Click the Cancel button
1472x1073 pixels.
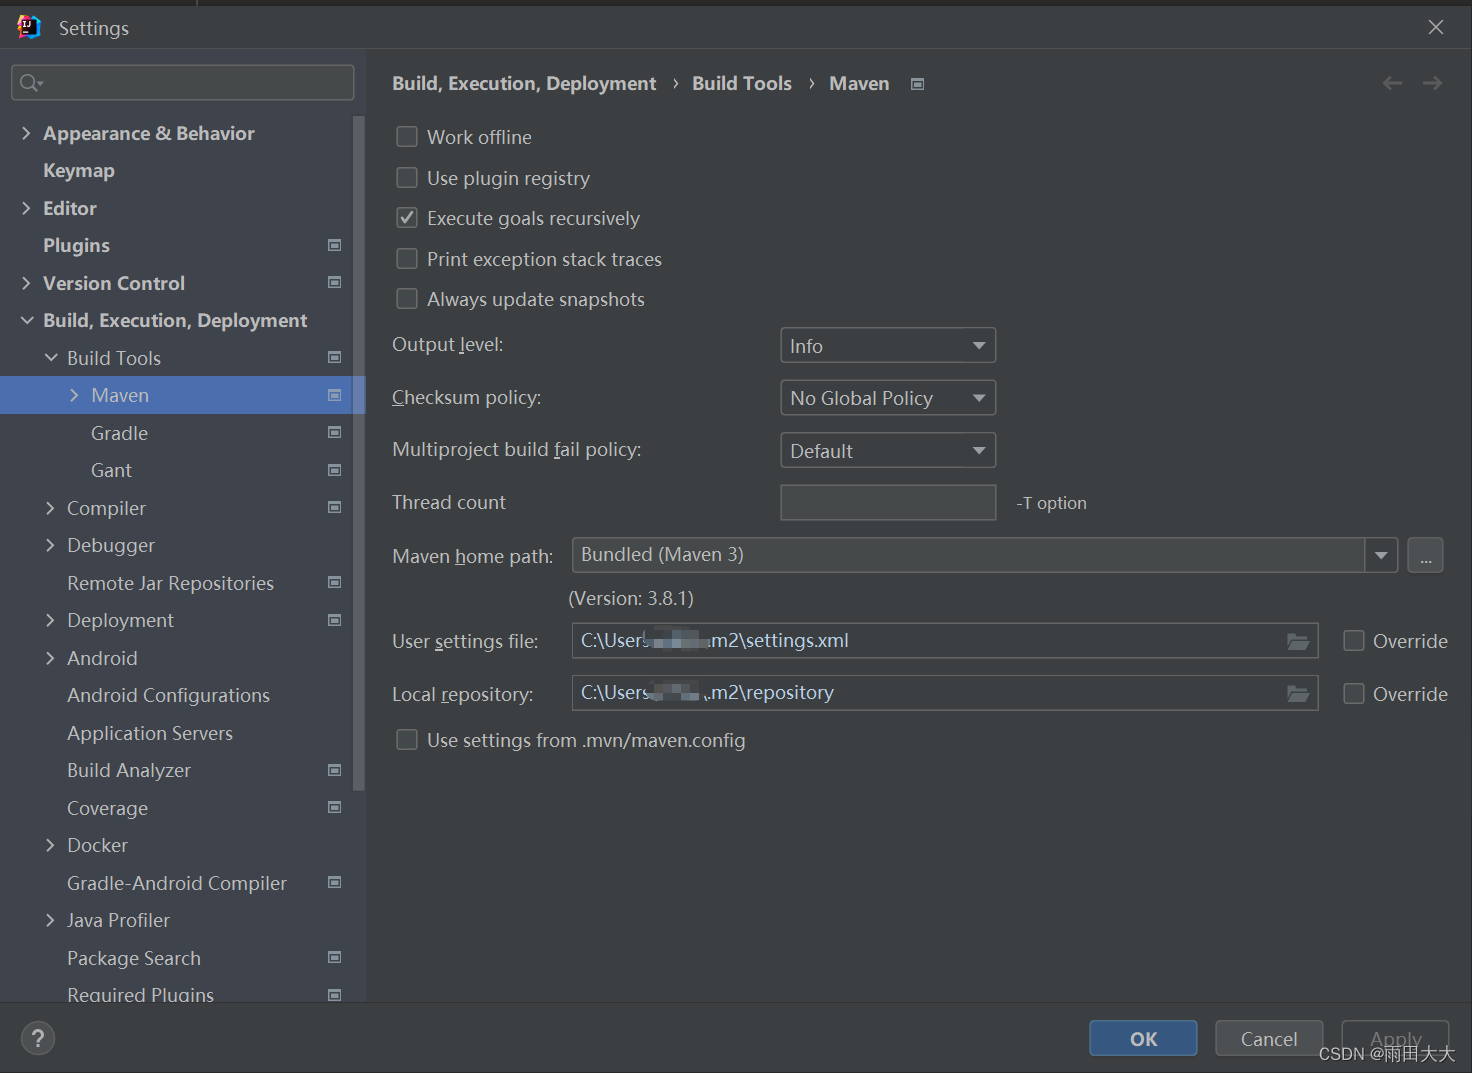click(1269, 1038)
